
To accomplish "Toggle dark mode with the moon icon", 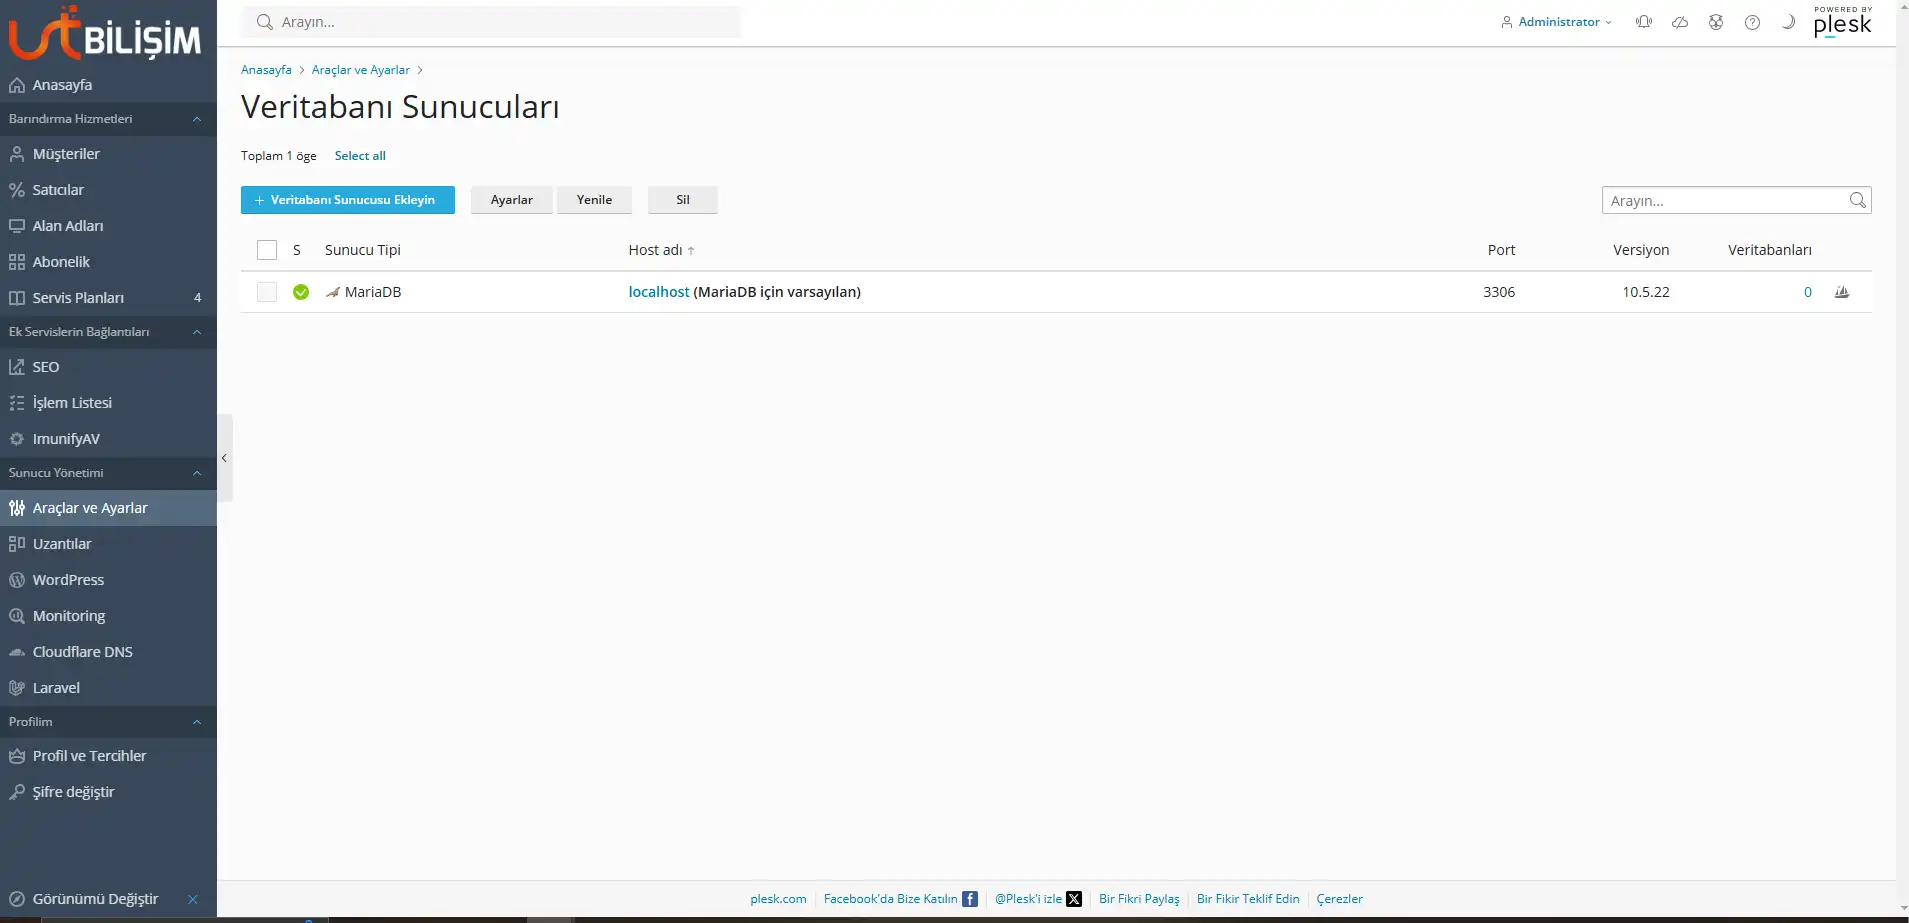I will (x=1788, y=21).
